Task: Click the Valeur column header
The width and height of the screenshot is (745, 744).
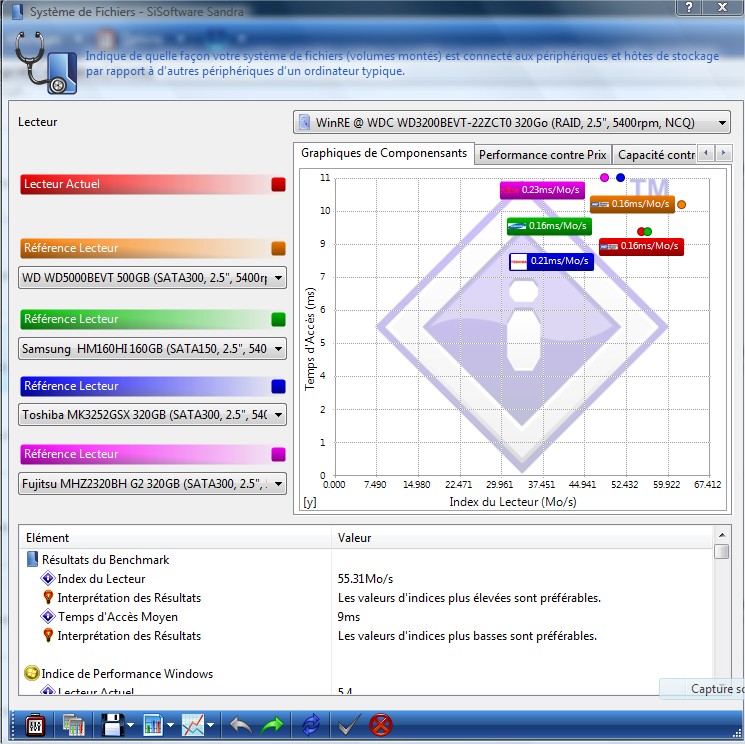Action: (x=523, y=538)
